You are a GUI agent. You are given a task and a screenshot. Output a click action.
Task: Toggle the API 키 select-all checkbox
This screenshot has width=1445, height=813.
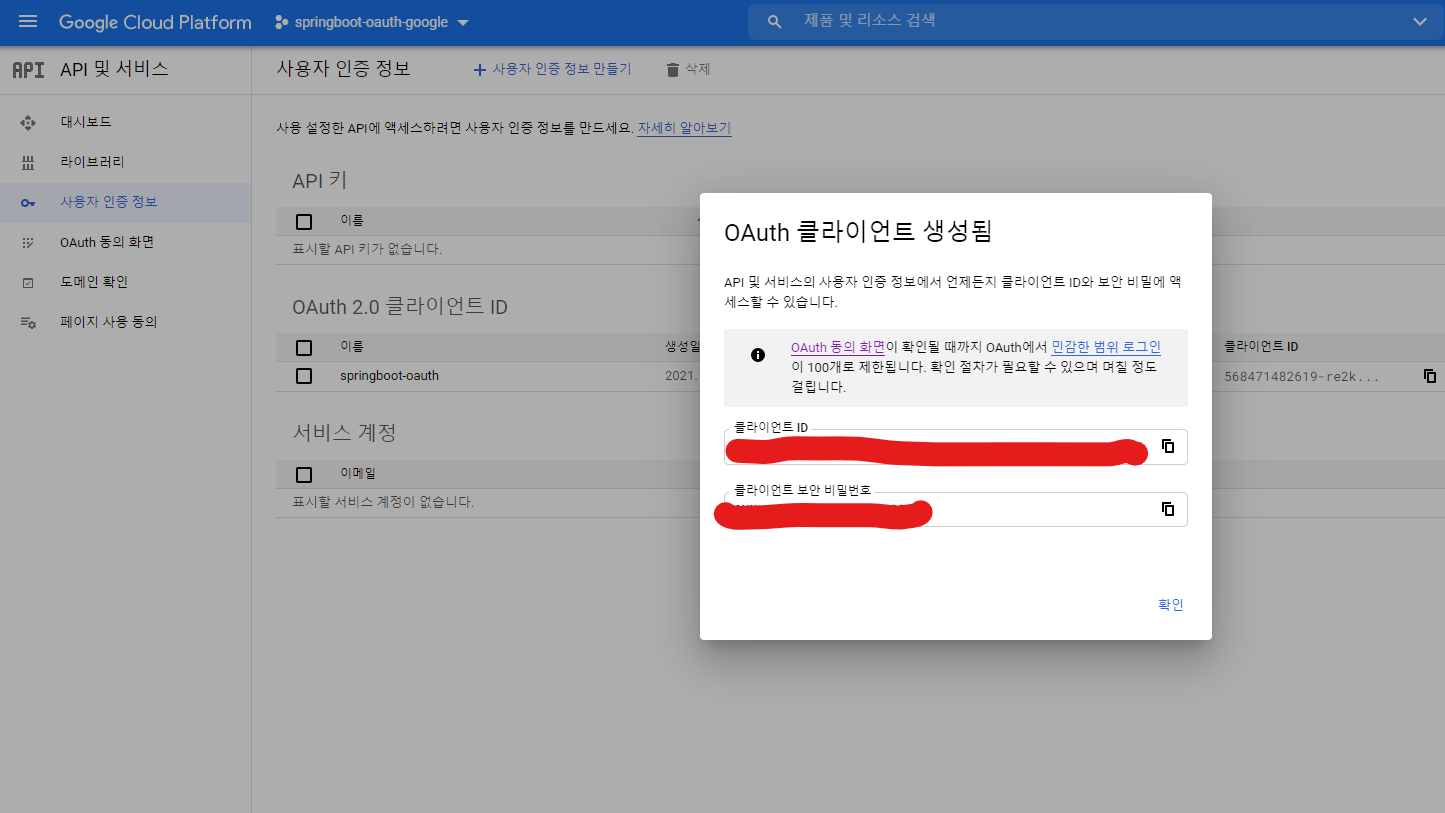(x=304, y=222)
